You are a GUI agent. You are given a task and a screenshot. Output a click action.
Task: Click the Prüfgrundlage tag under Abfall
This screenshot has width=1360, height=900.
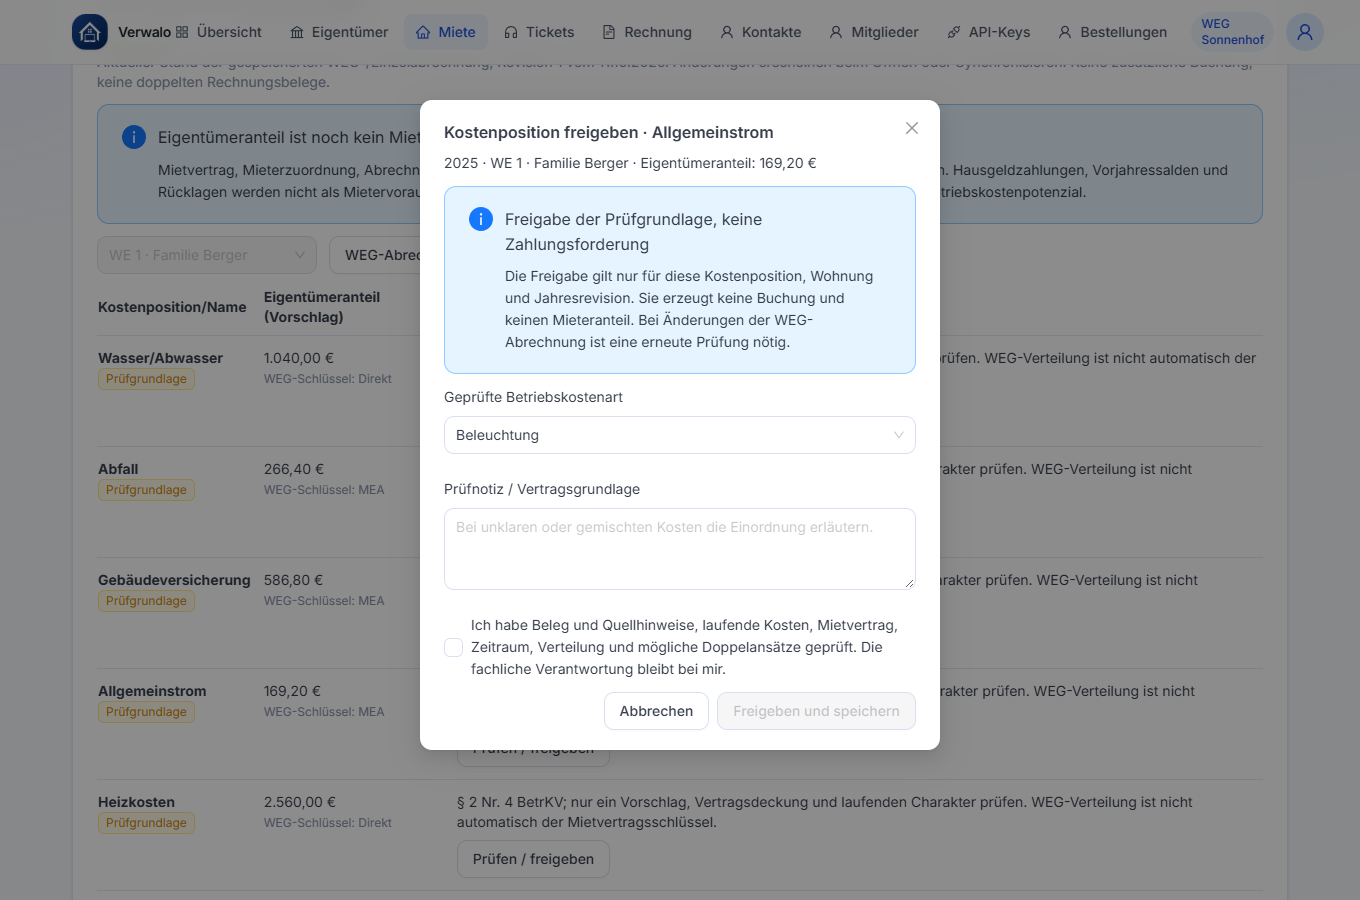tap(146, 490)
